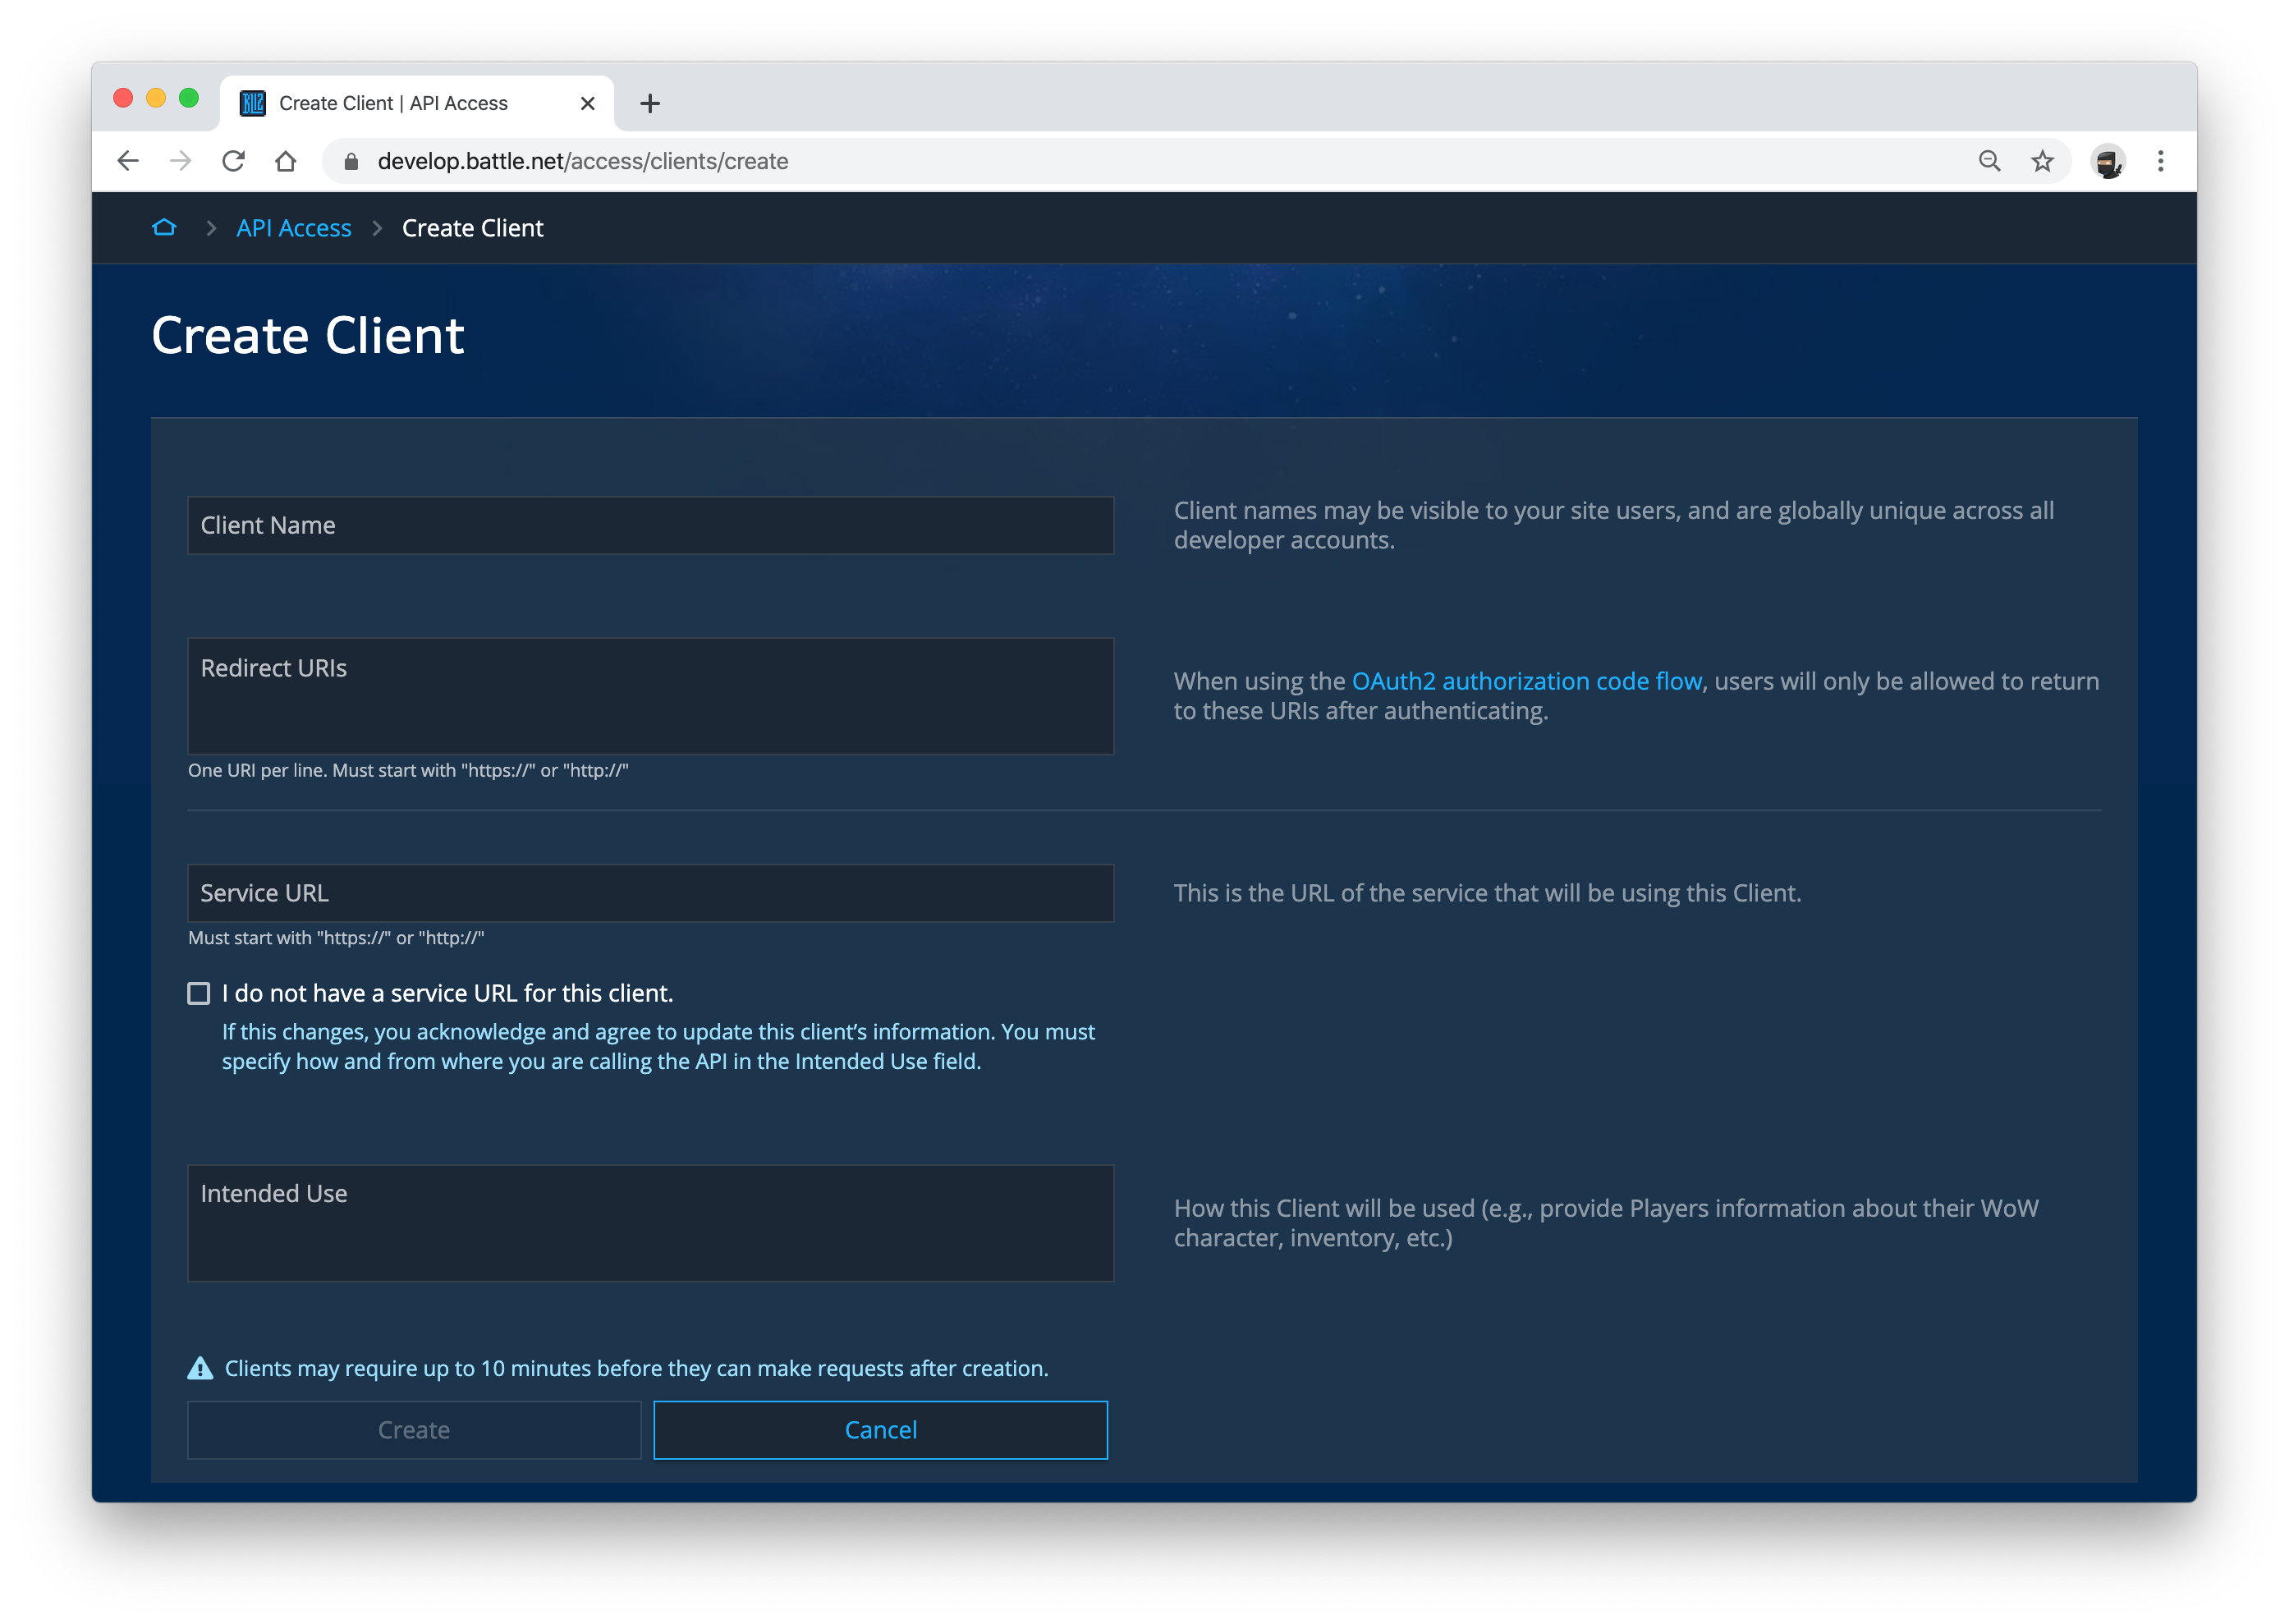This screenshot has width=2289, height=1624.
Task: Select the Create Client browser tab
Action: coord(393,103)
